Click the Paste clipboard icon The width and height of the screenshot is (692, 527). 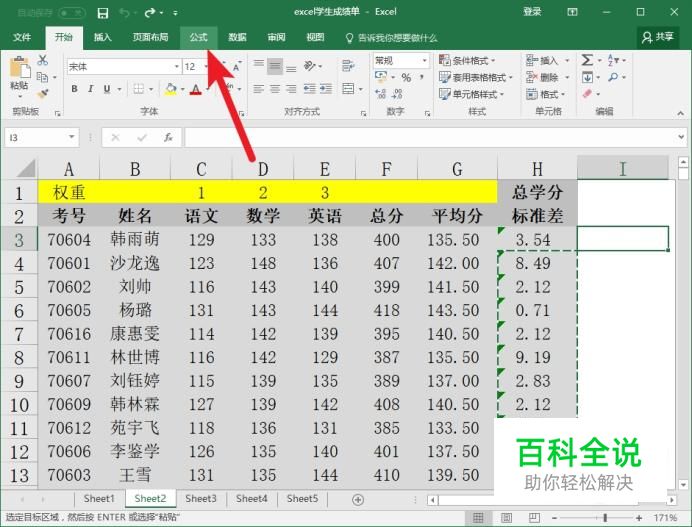pyautogui.click(x=20, y=68)
